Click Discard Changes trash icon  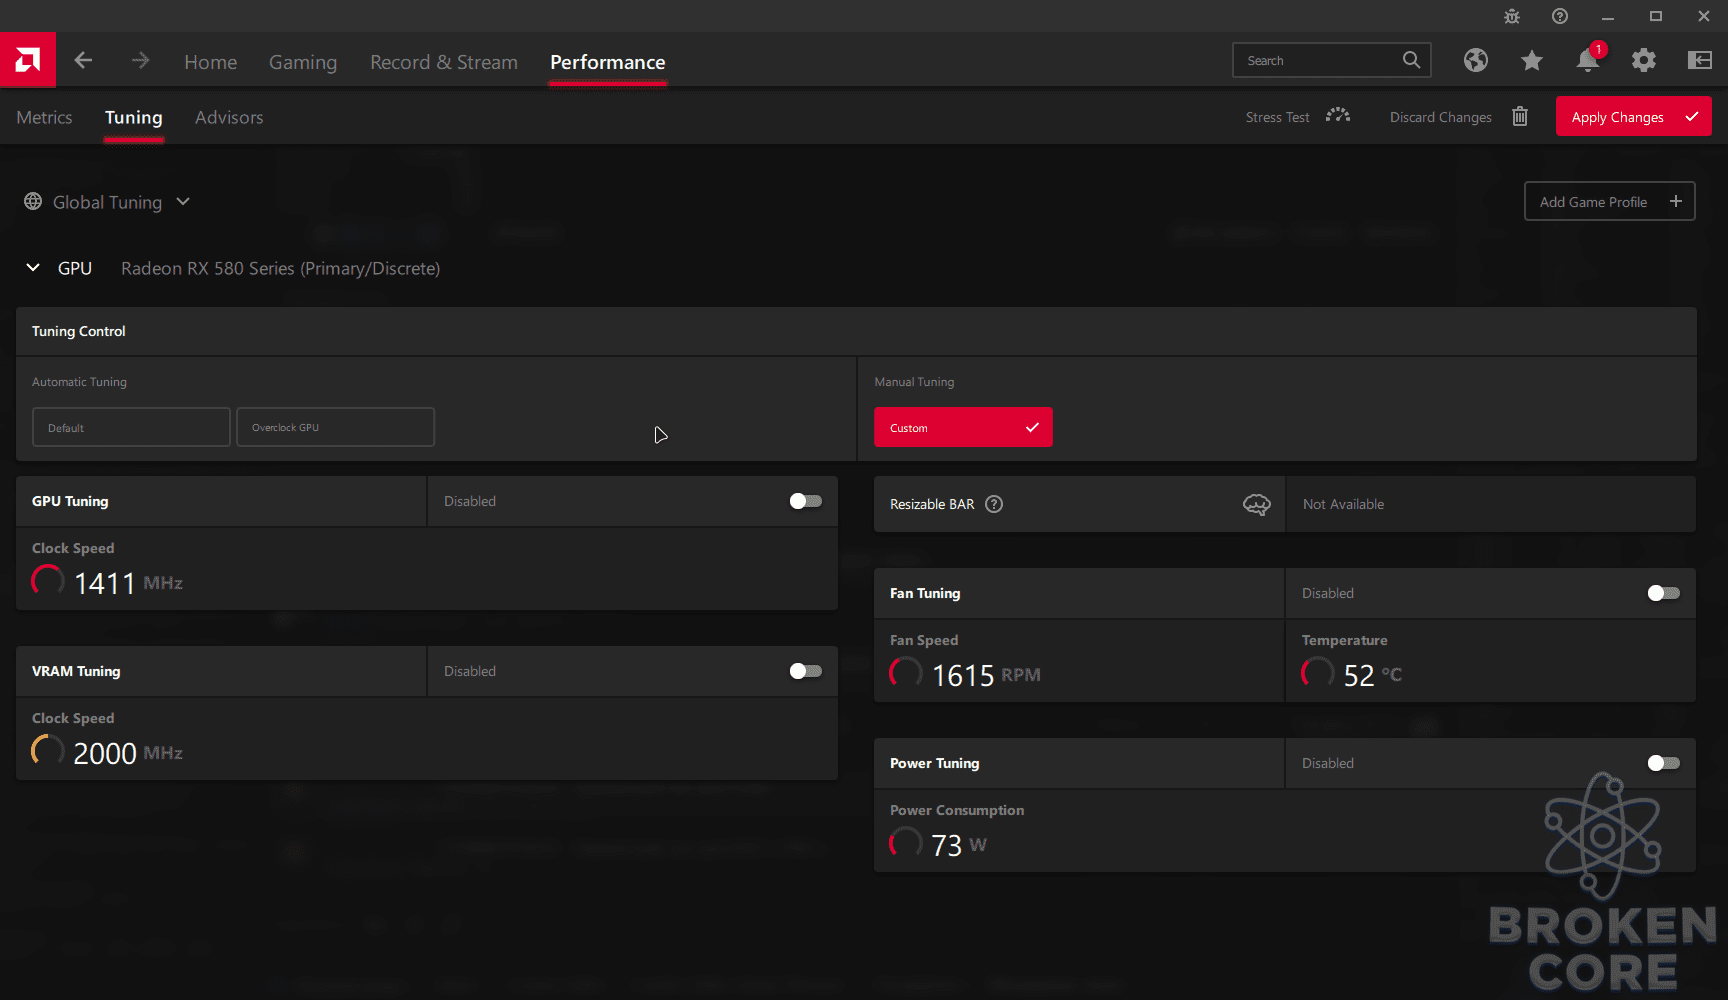pyautogui.click(x=1520, y=116)
